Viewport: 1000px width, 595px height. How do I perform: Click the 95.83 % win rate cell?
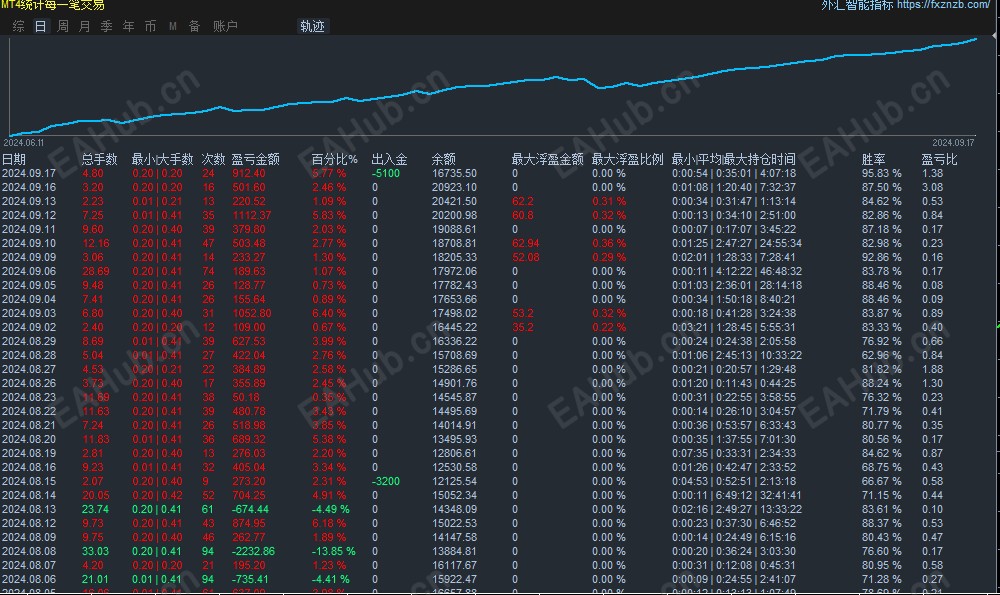coord(881,173)
